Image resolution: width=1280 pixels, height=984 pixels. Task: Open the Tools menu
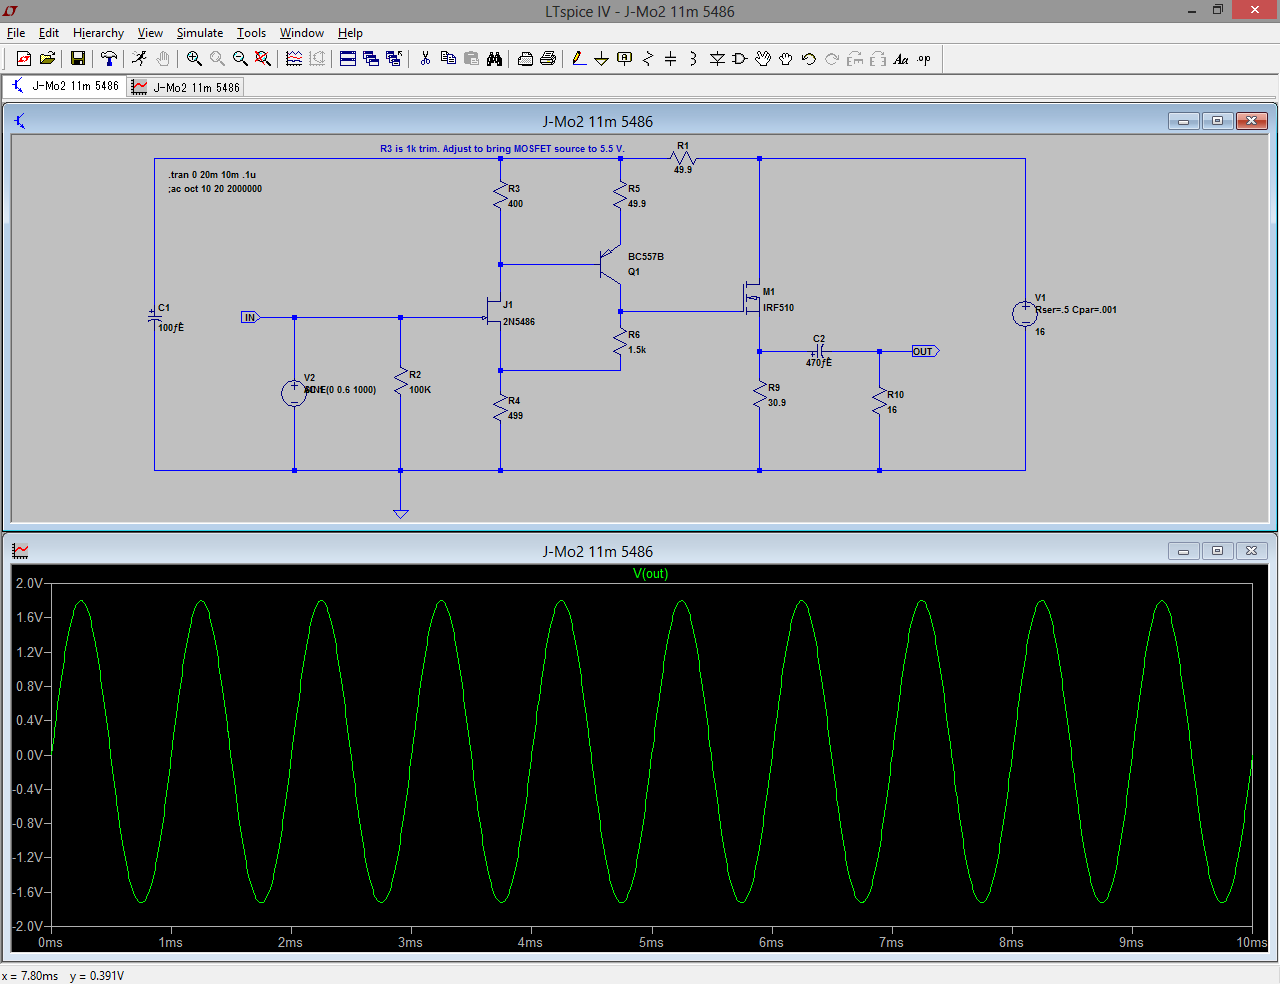[251, 33]
